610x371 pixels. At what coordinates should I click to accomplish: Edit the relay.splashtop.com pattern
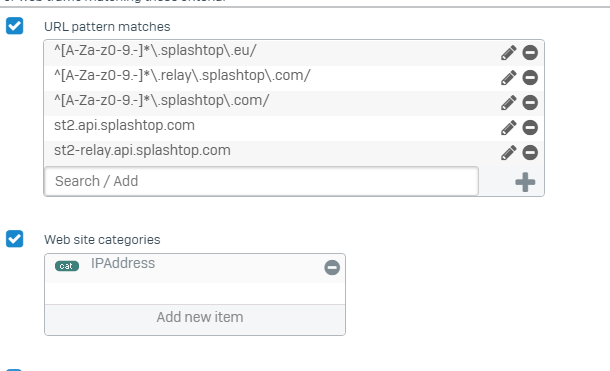tap(508, 77)
